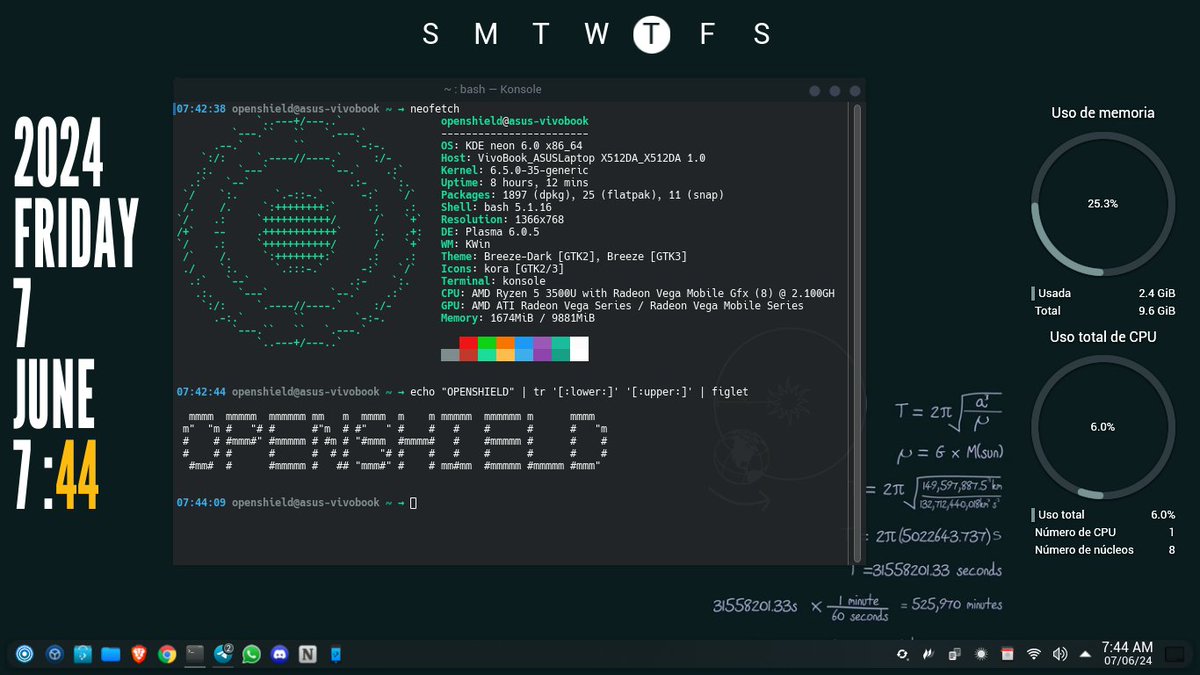The image size is (1200, 675).
Task: Click the FRIDAY text in the desktop clock
Action: click(76, 235)
